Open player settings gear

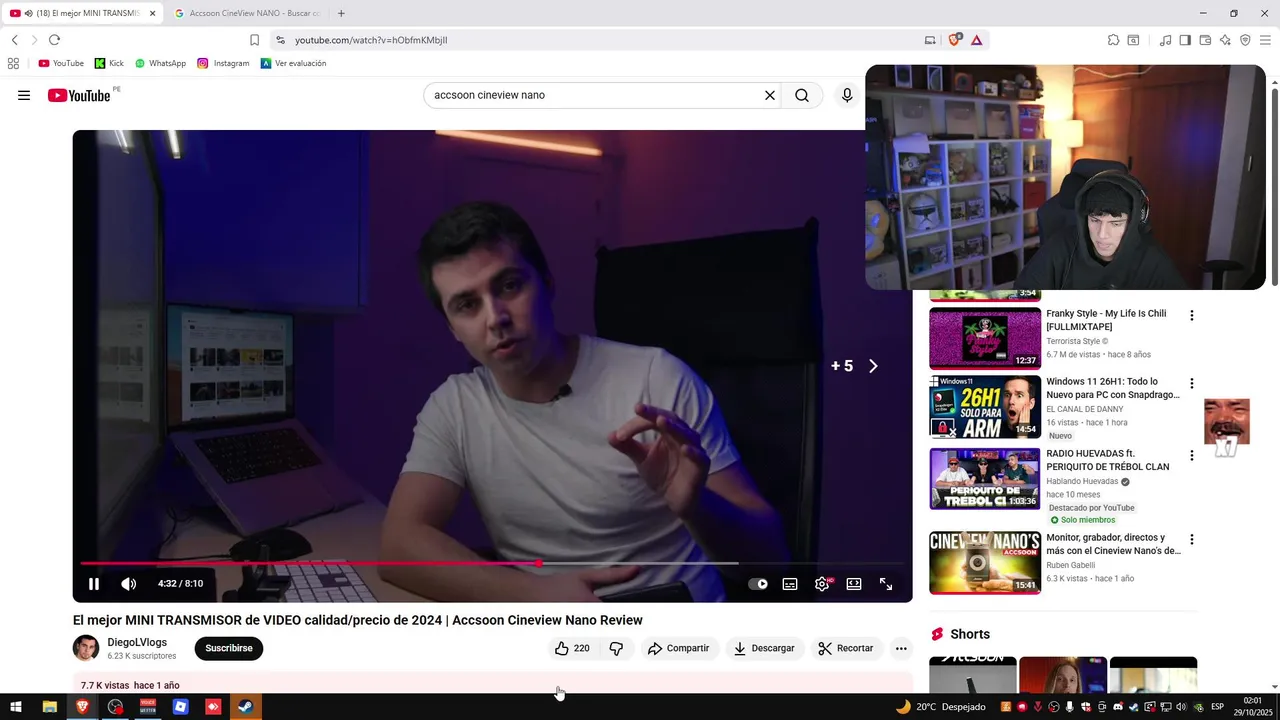(x=822, y=584)
